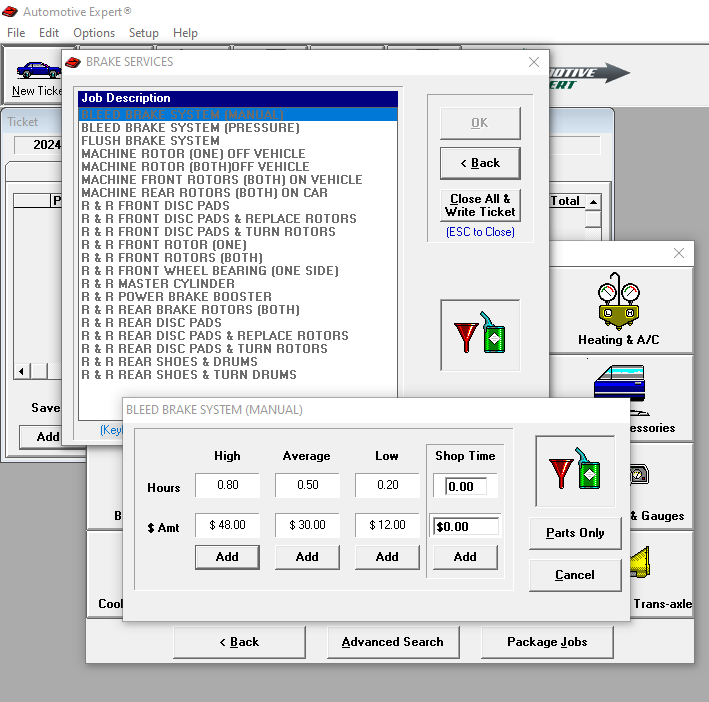Add the Low estimate amount
This screenshot has width=709, height=702.
[x=387, y=557]
